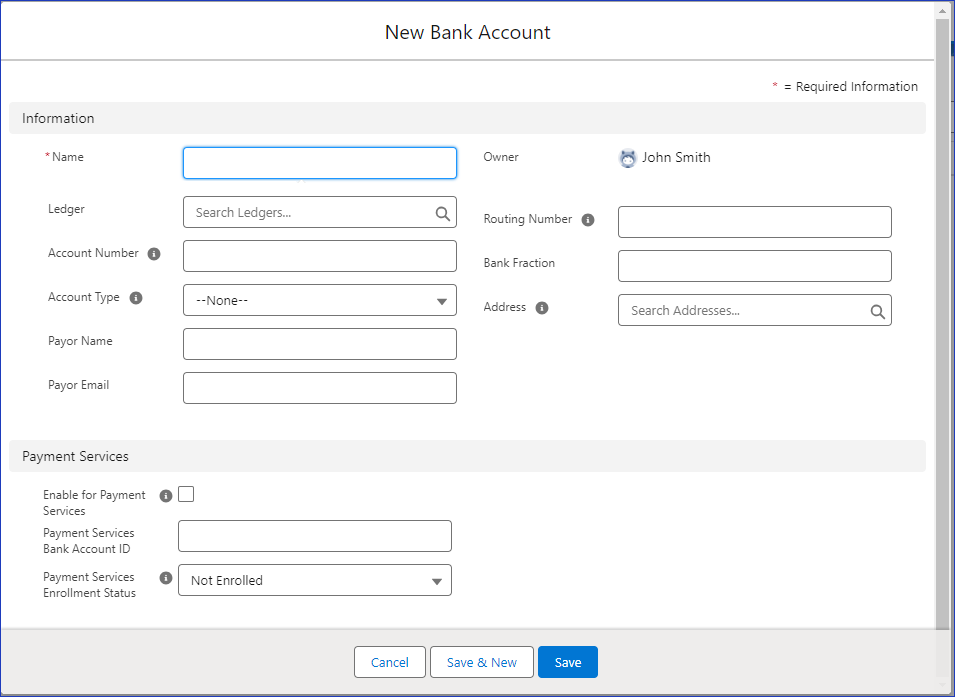Click the Payment Services Enrollment Status info icon
This screenshot has height=697, width=955.
coord(166,578)
